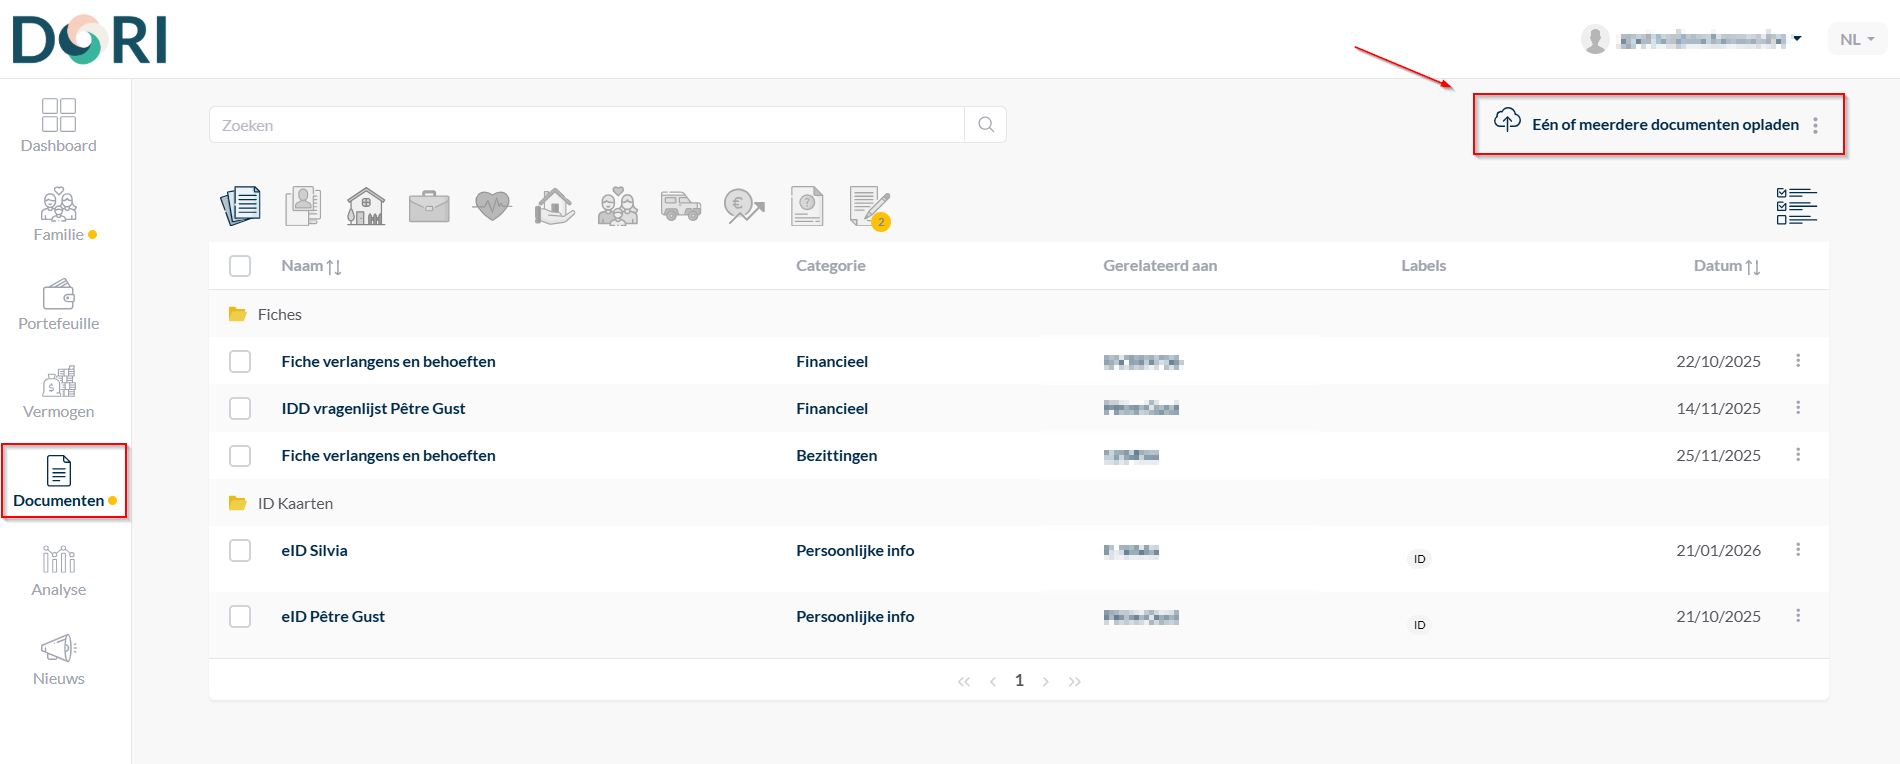Open the NL language dropdown
Screen dimensions: 1900x764
pyautogui.click(x=1857, y=39)
